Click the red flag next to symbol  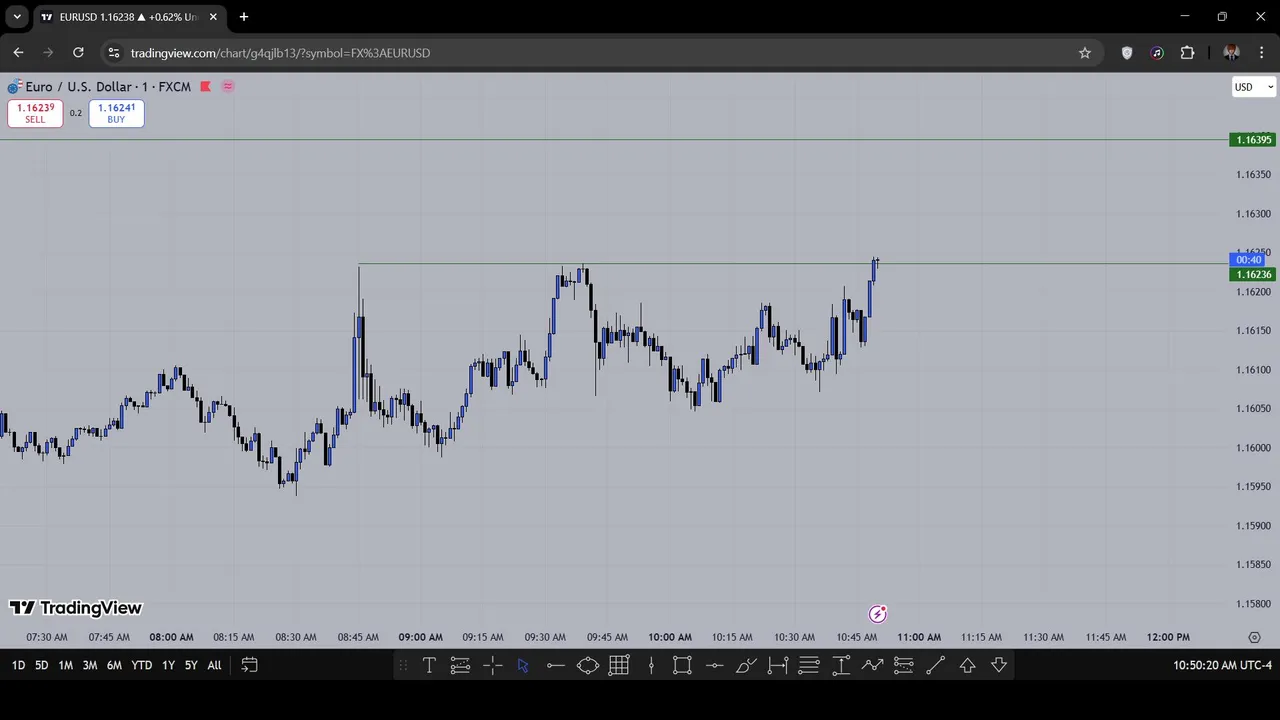pyautogui.click(x=205, y=87)
